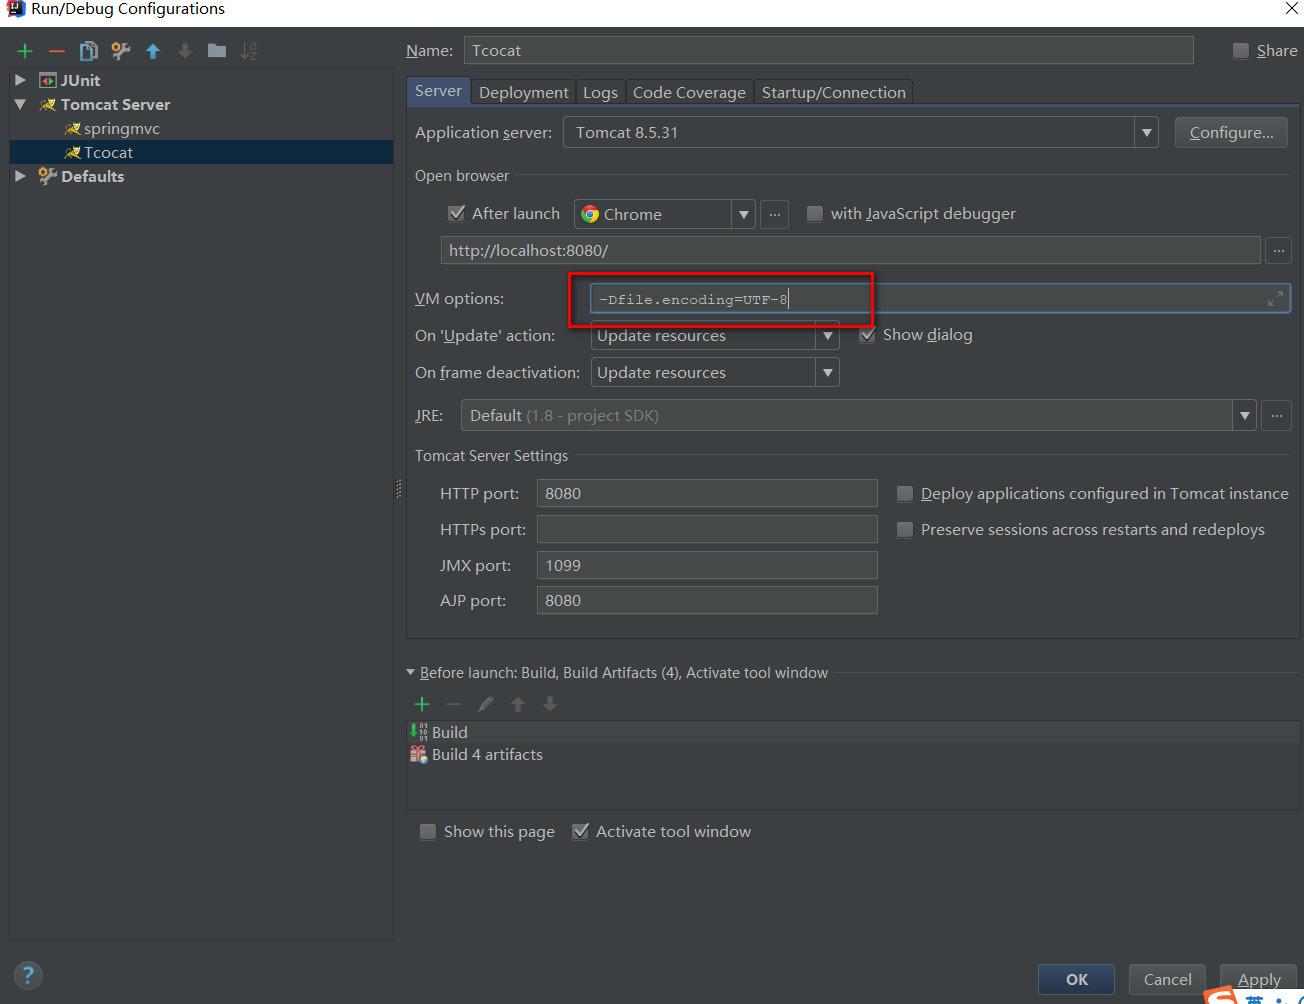1304x1004 pixels.
Task: Select the Build task in list
Action: (x=853, y=732)
